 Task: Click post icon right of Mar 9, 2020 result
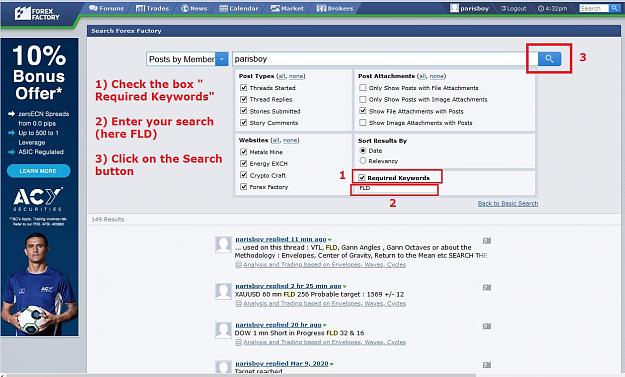(487, 364)
